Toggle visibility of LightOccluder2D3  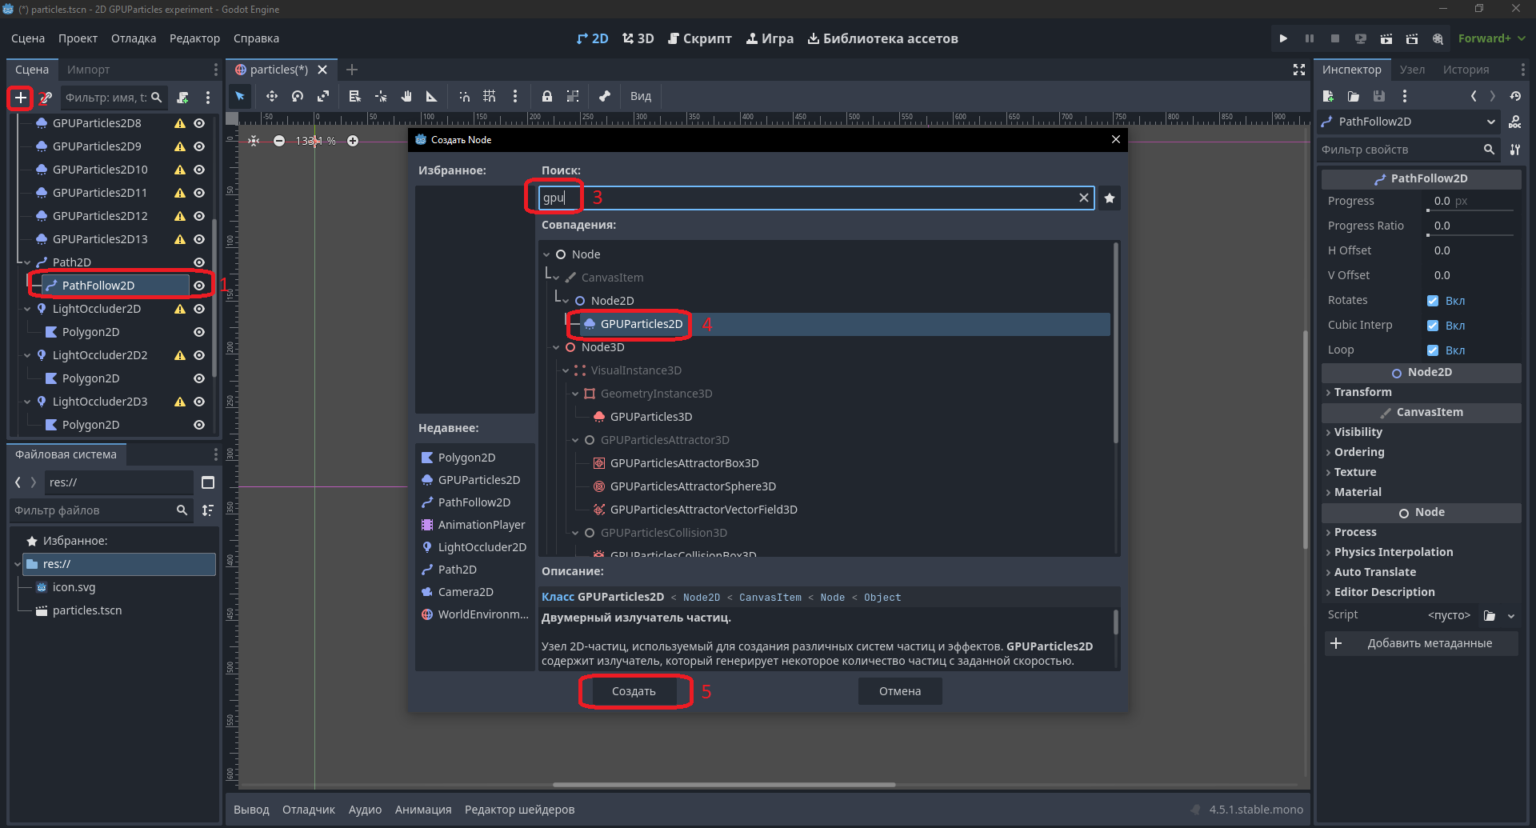[x=199, y=402]
